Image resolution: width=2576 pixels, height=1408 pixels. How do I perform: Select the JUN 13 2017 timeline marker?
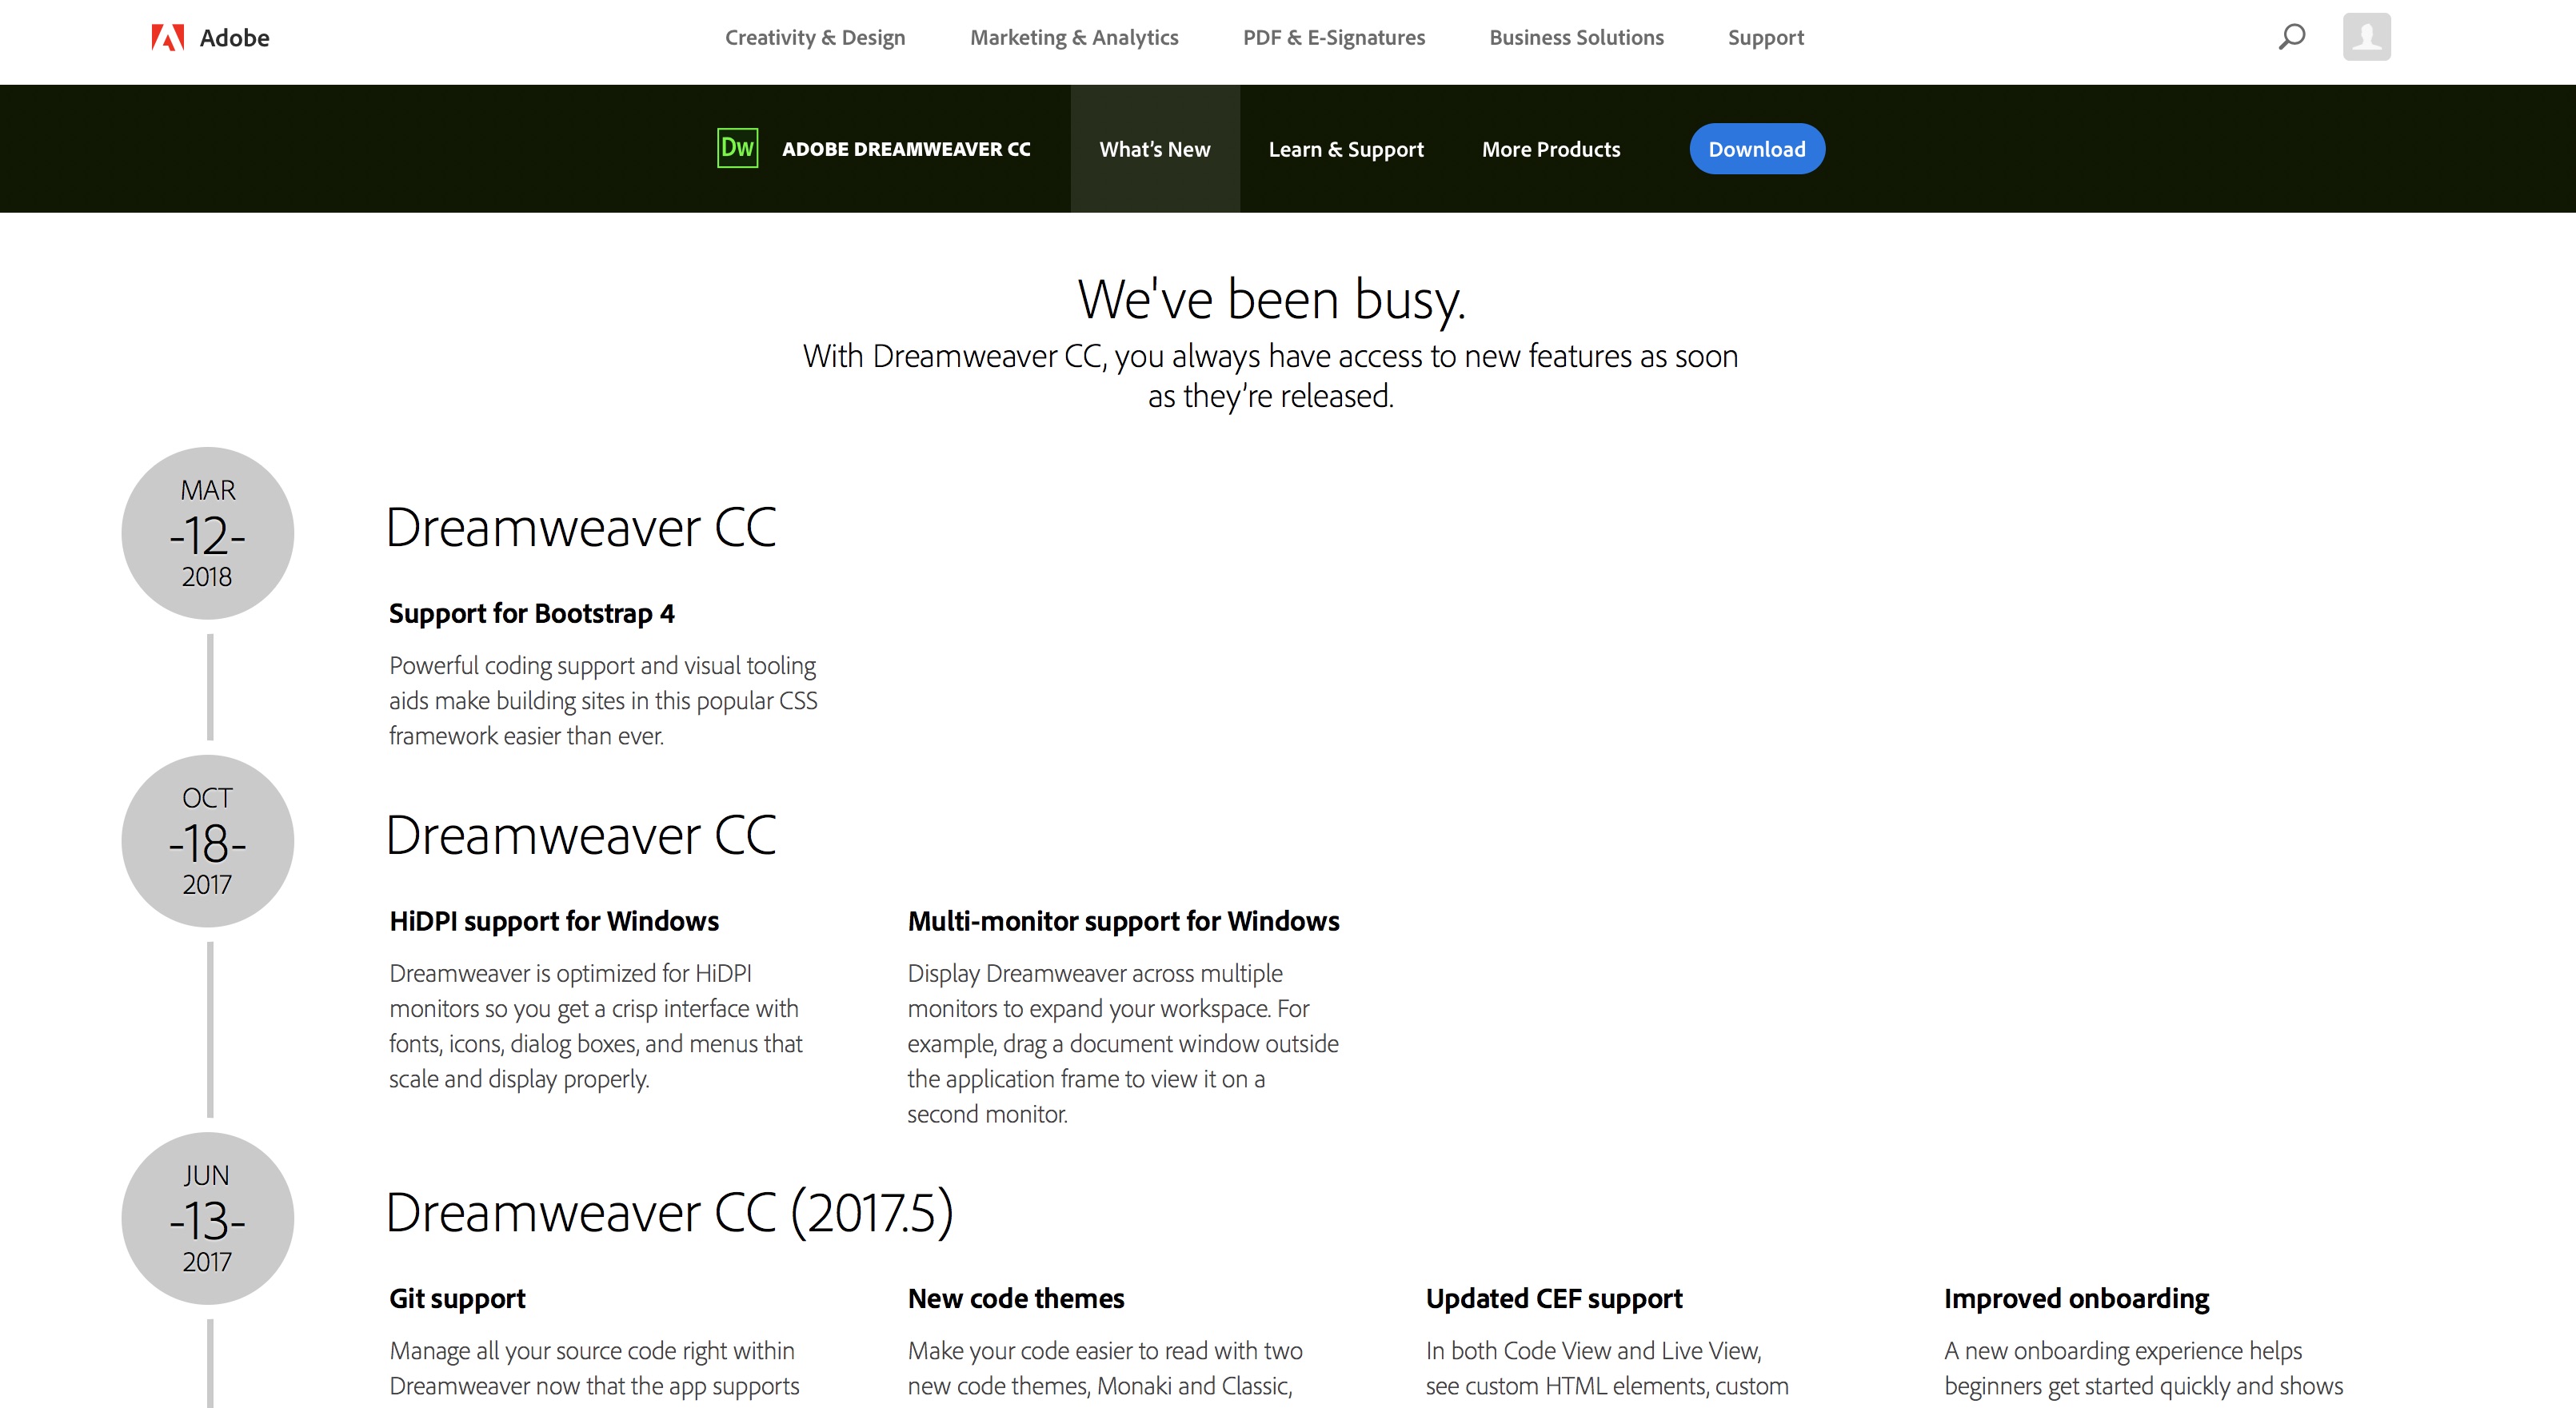point(207,1218)
